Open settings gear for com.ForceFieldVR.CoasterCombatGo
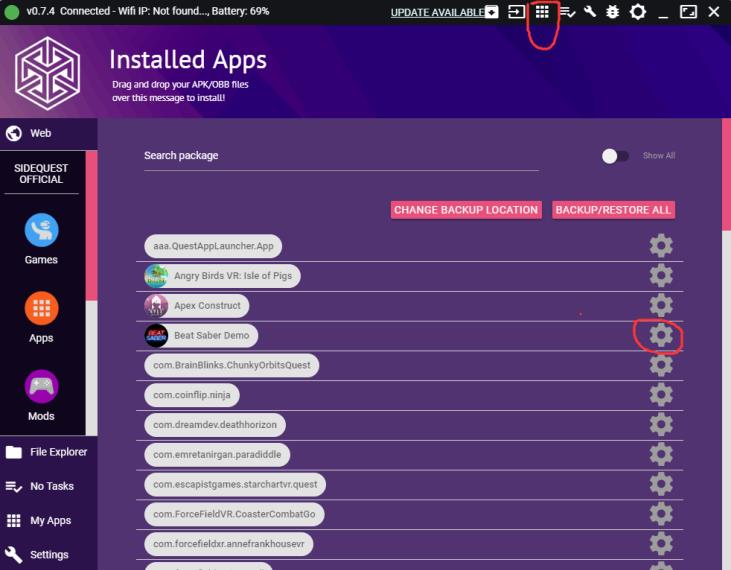The height and width of the screenshot is (570, 731). [661, 514]
